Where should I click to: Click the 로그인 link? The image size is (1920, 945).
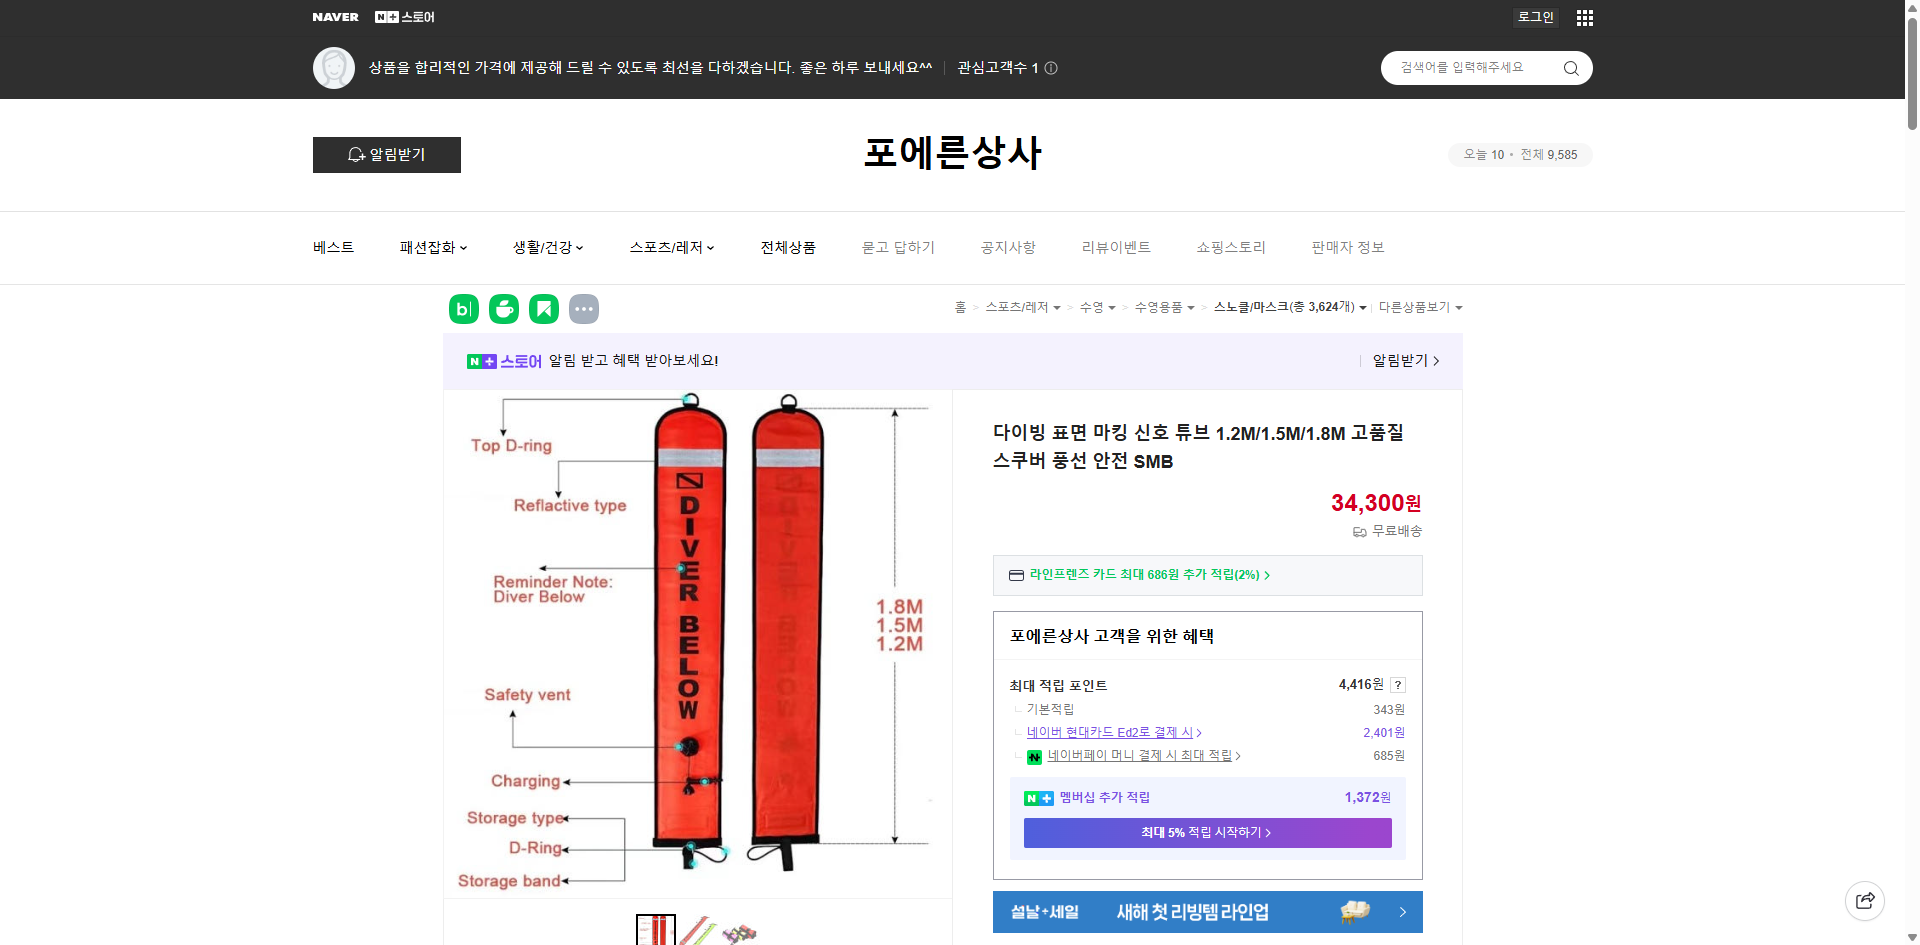[x=1535, y=17]
